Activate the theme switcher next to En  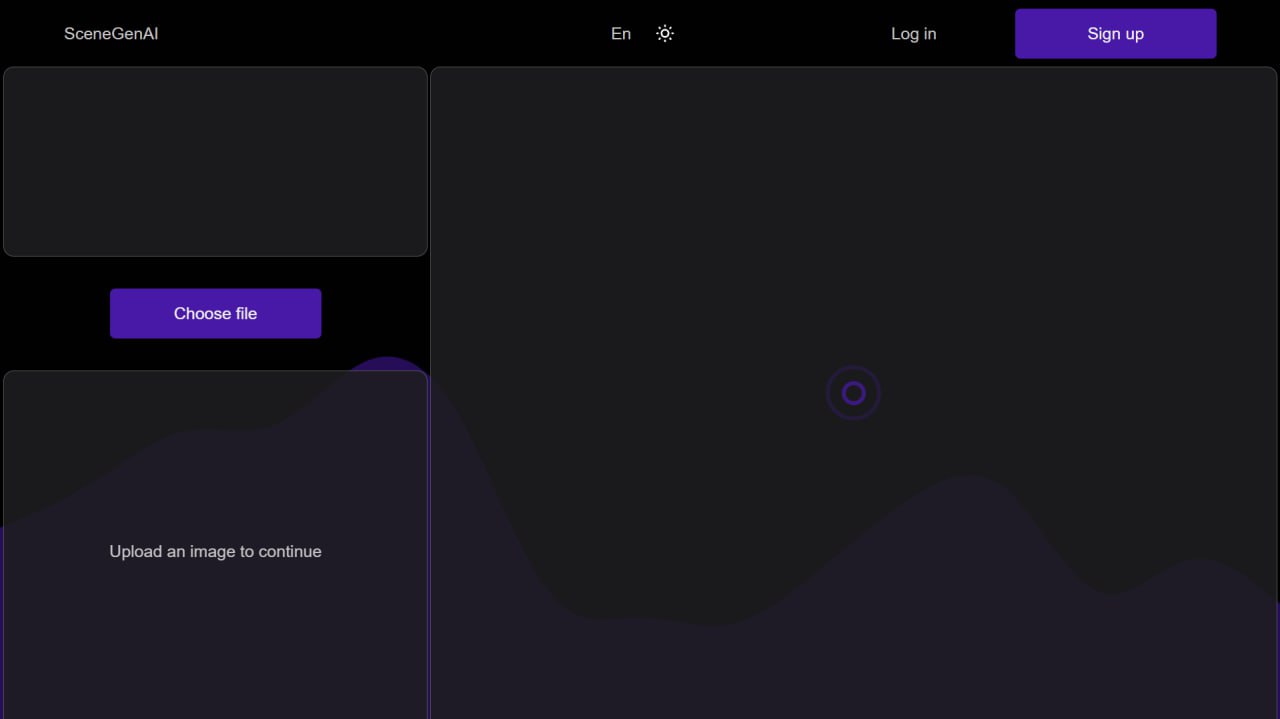pos(665,33)
